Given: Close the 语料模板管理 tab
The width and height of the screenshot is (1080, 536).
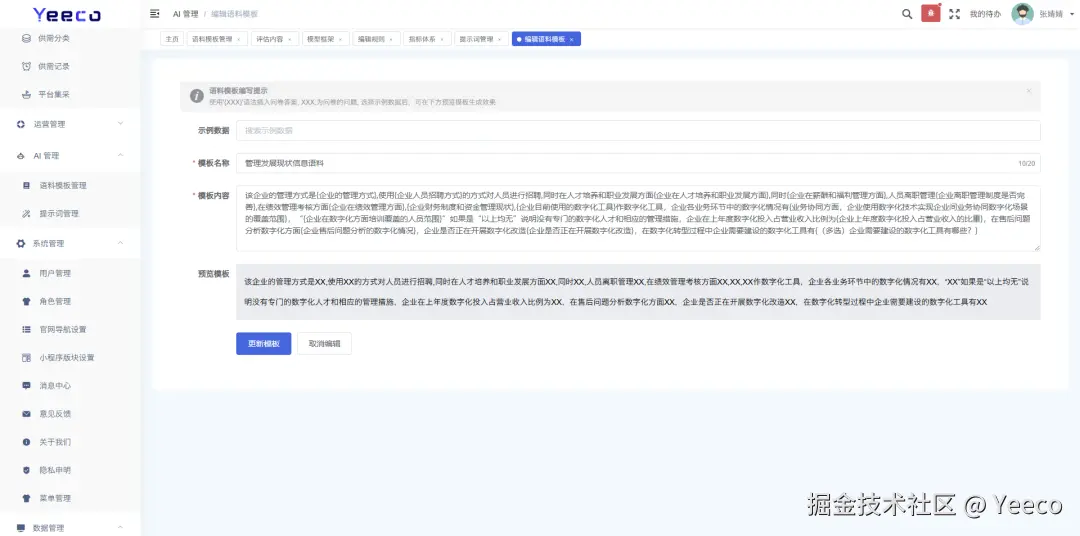Looking at the screenshot, I should tap(238, 40).
